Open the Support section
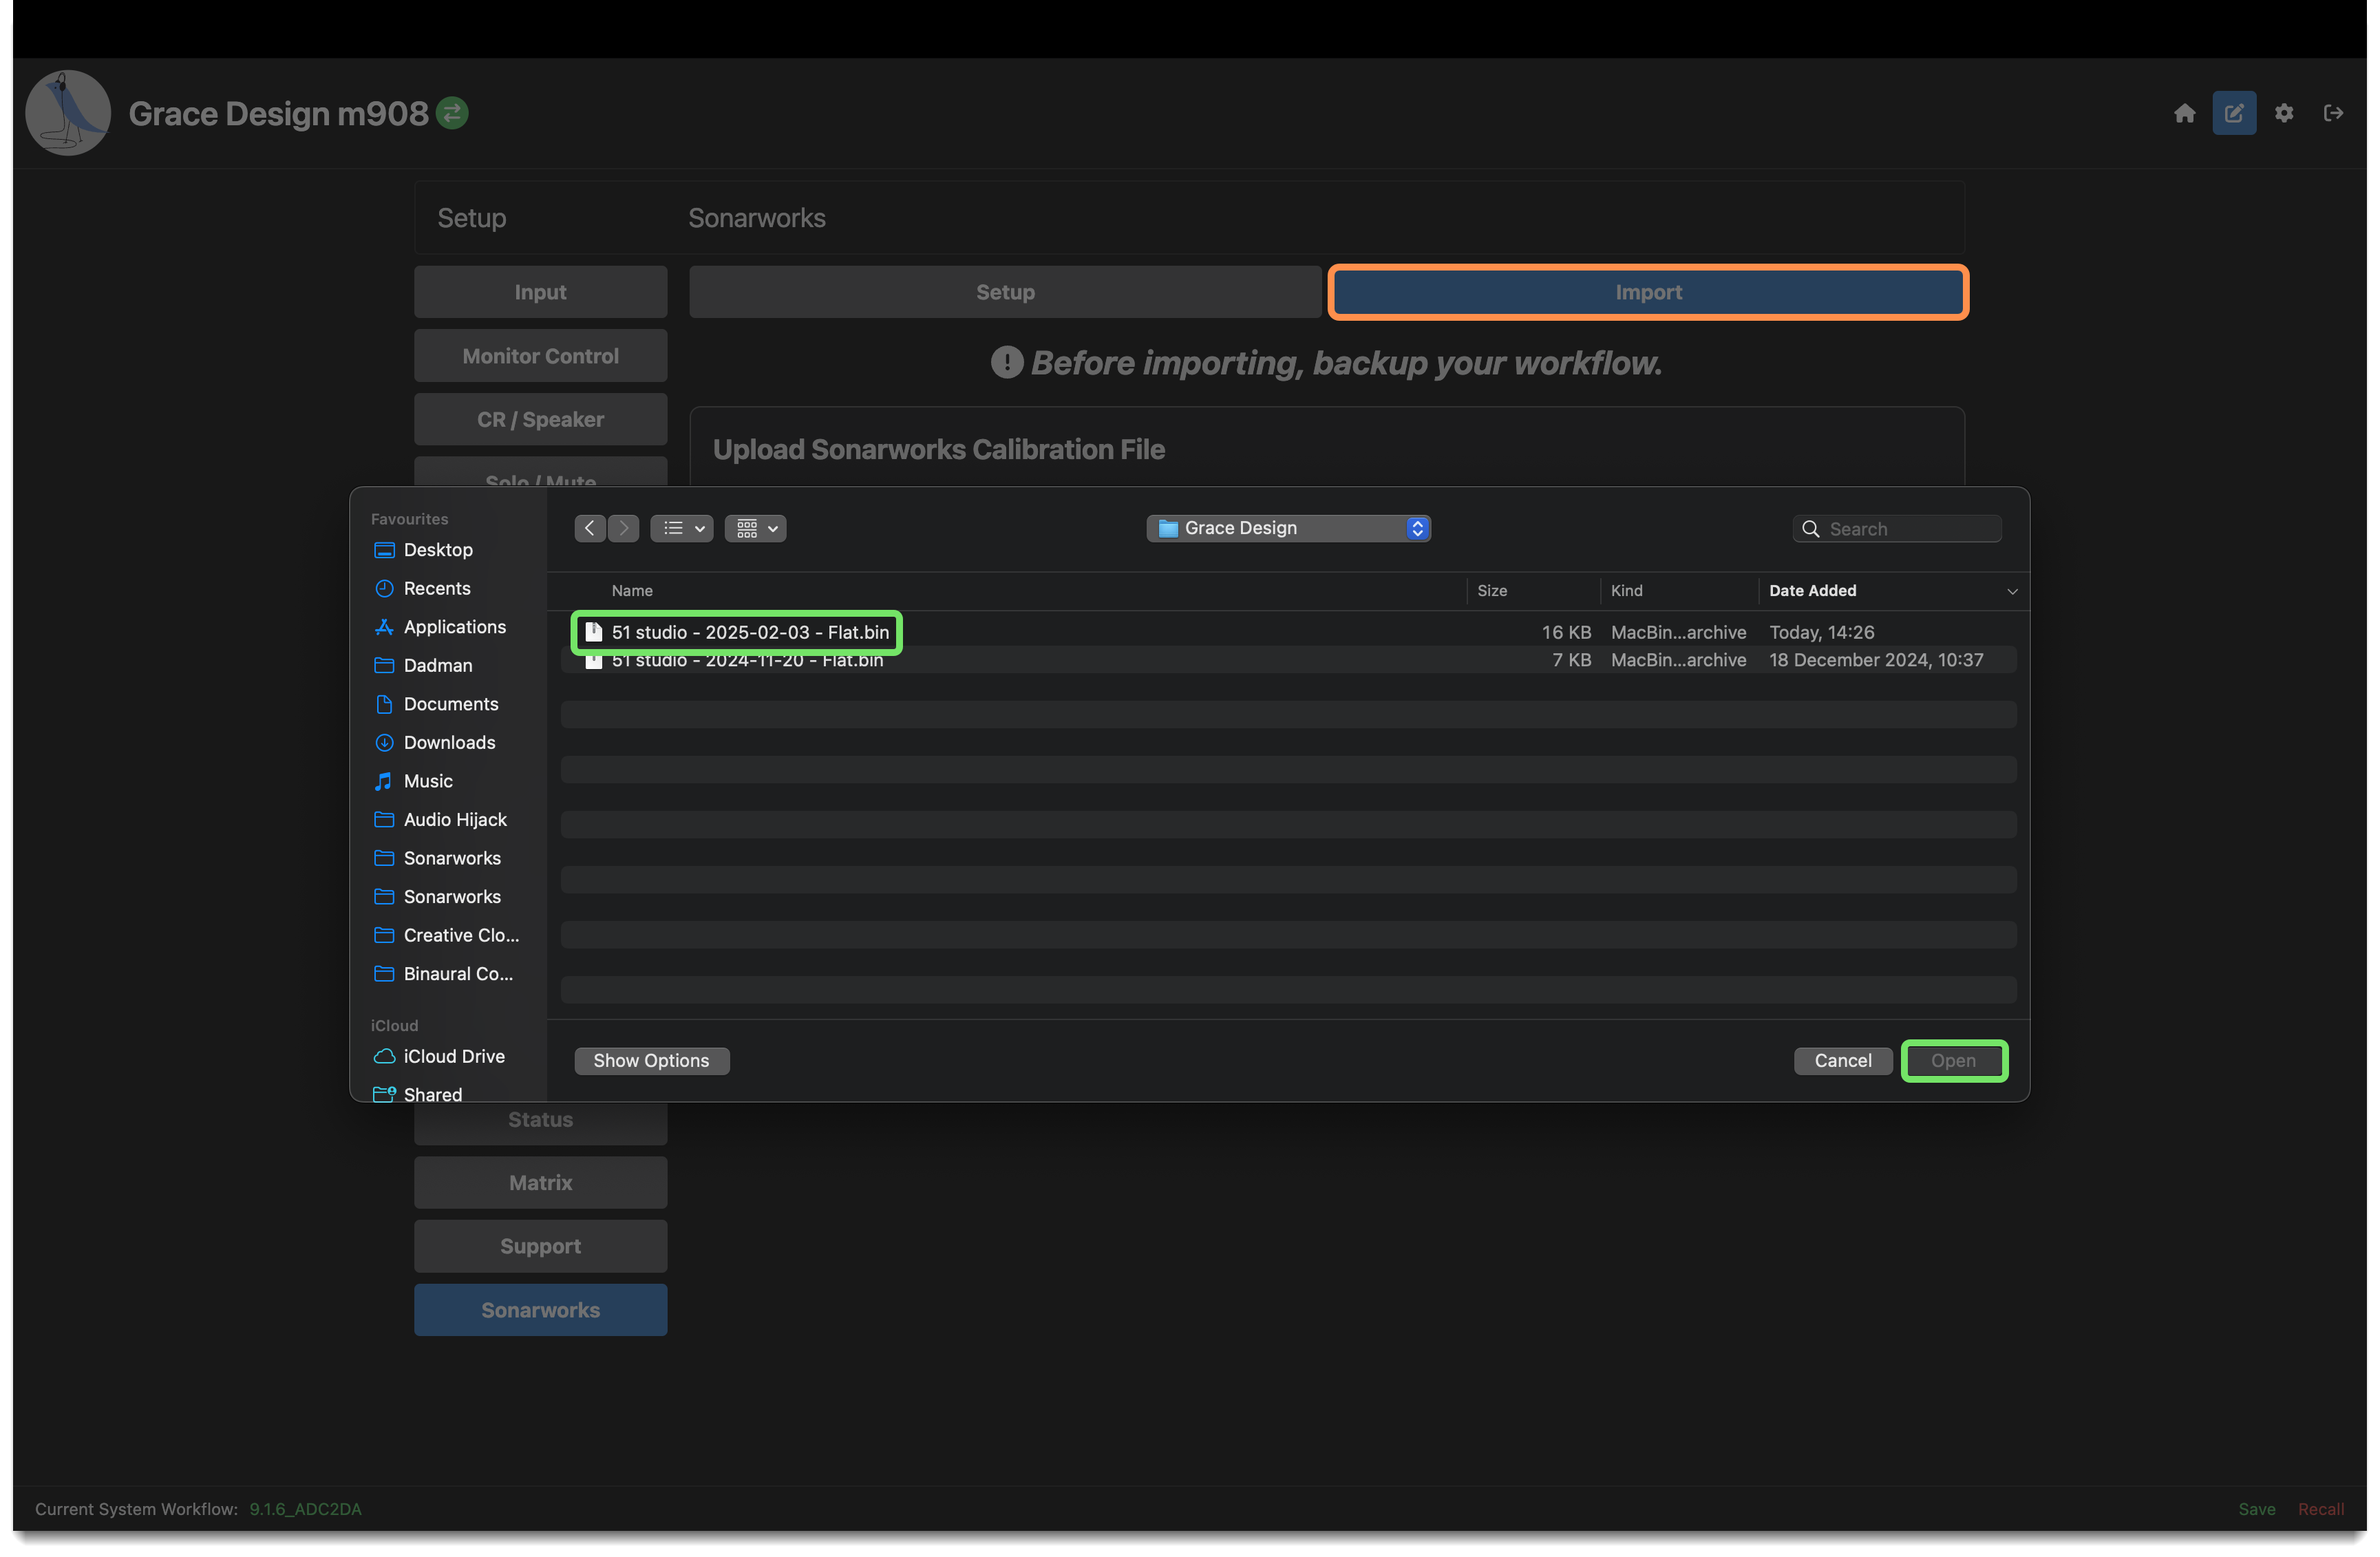The height and width of the screenshot is (1557, 2380). pyautogui.click(x=540, y=1247)
